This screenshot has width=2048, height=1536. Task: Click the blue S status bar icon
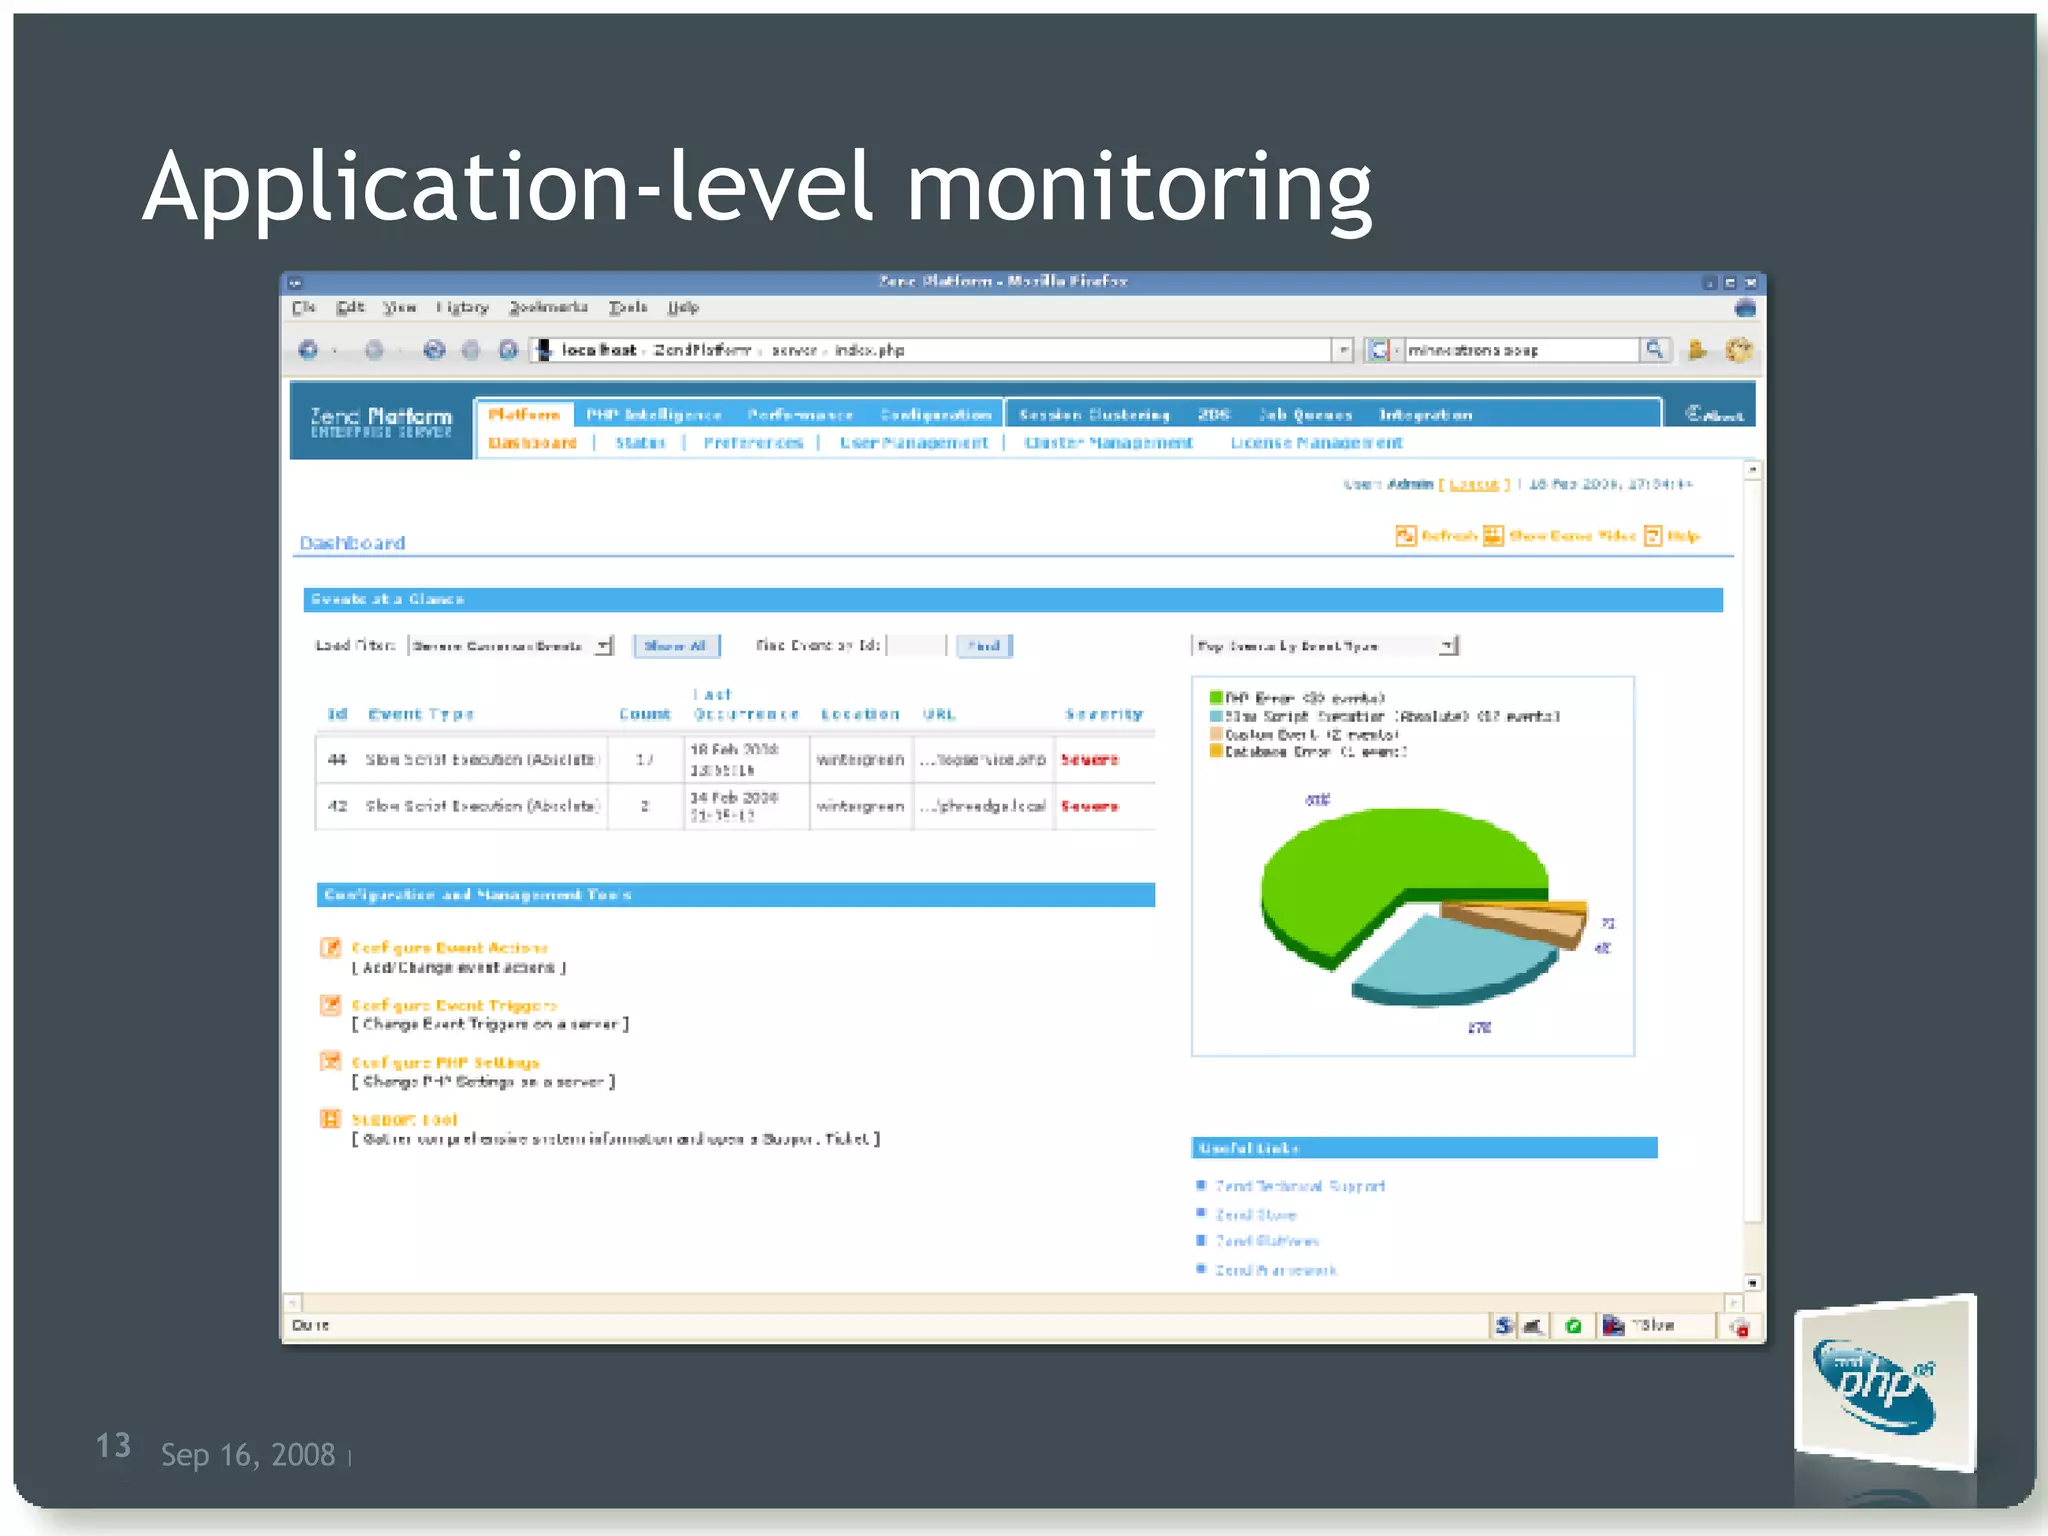pos(1504,1326)
